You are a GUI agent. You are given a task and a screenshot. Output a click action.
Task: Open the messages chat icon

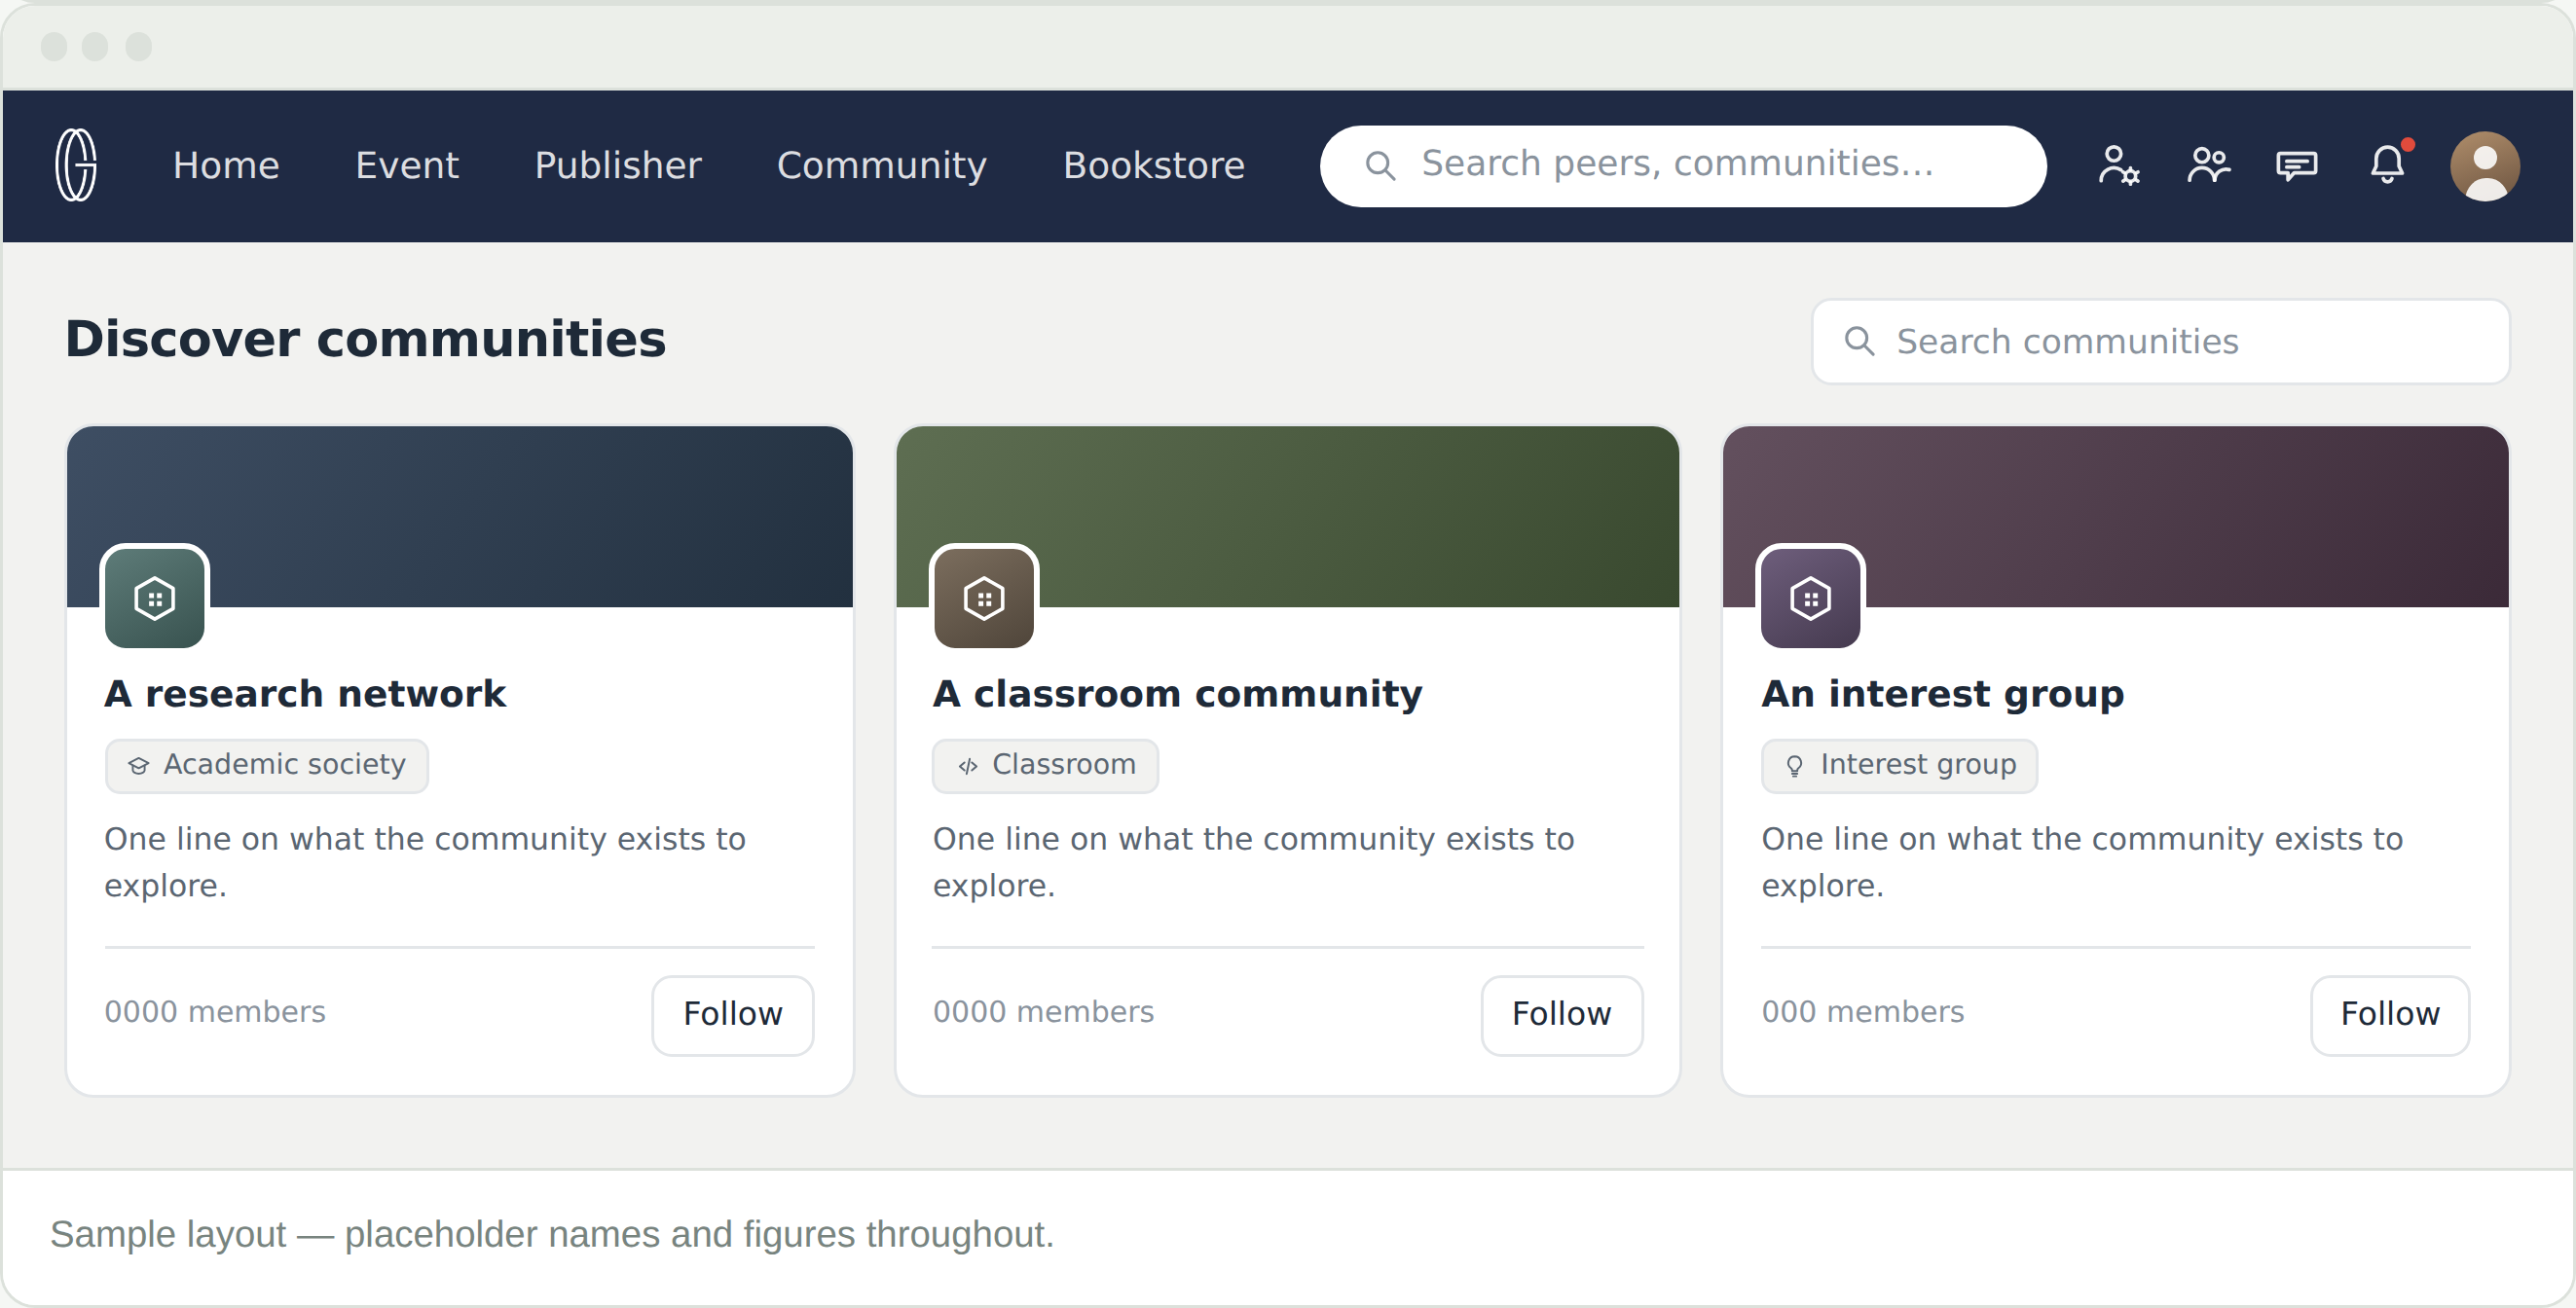[x=2297, y=165]
